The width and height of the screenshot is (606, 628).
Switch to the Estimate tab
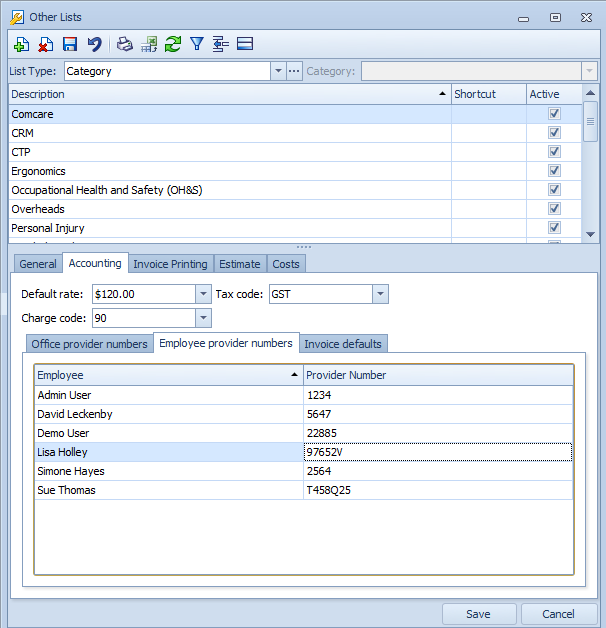(x=240, y=264)
